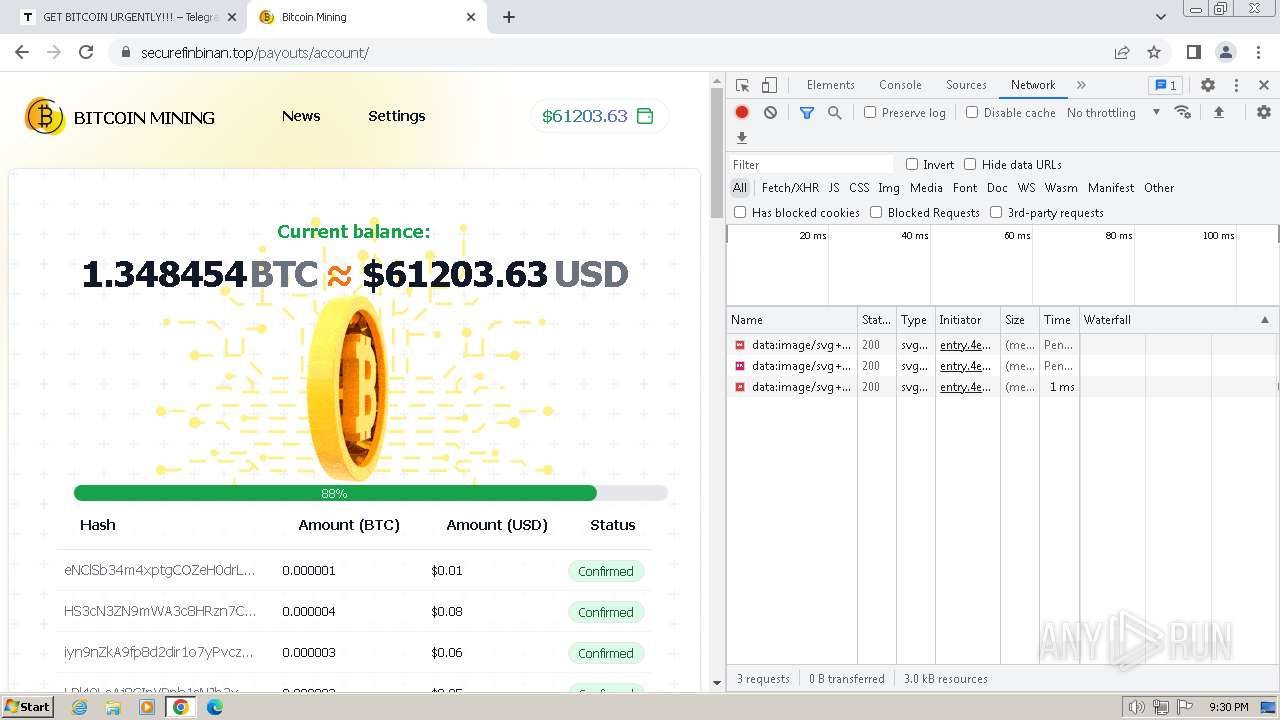
Task: Open Internet Explorer from taskbar
Action: 80,707
